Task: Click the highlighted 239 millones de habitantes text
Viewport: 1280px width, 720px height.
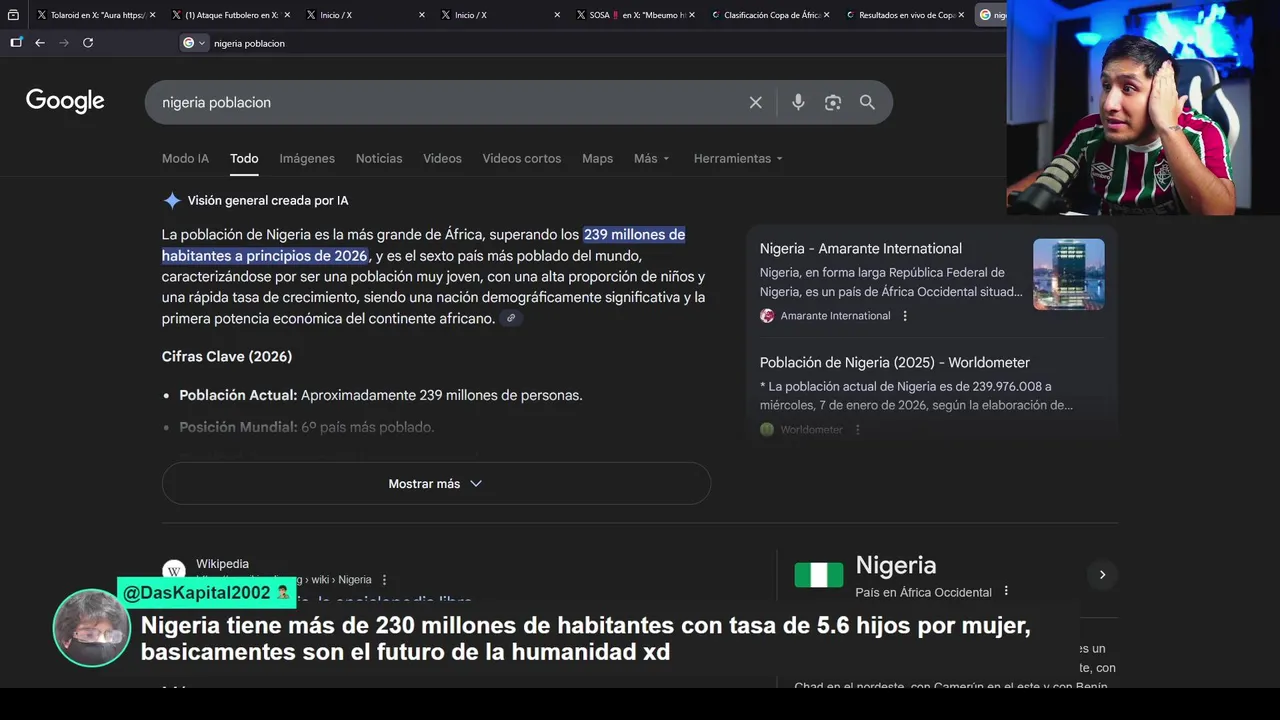Action: click(634, 234)
